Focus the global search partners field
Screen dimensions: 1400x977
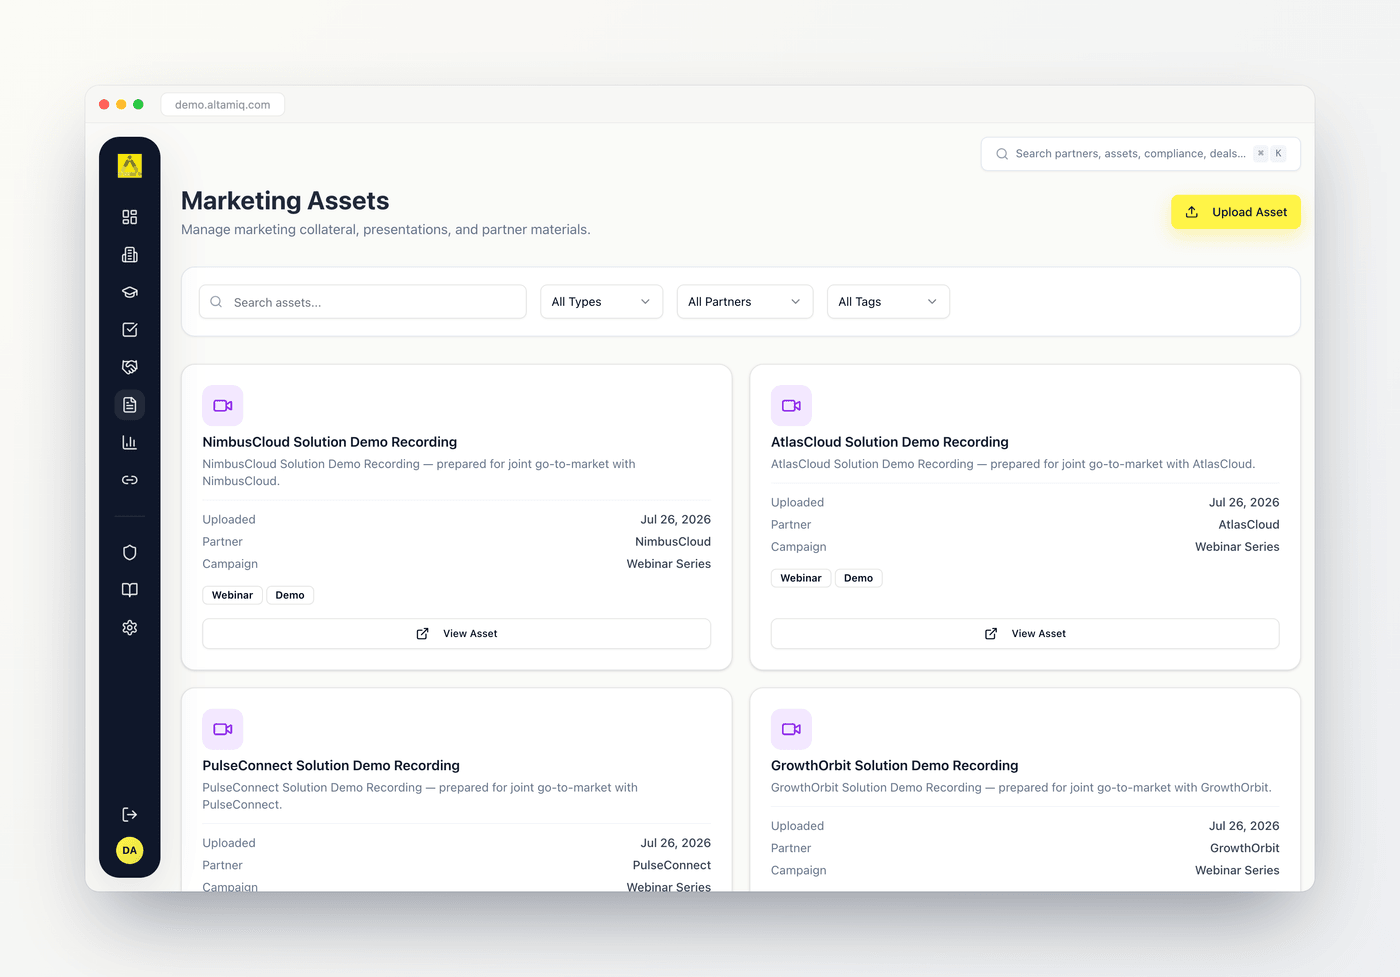(x=1141, y=154)
